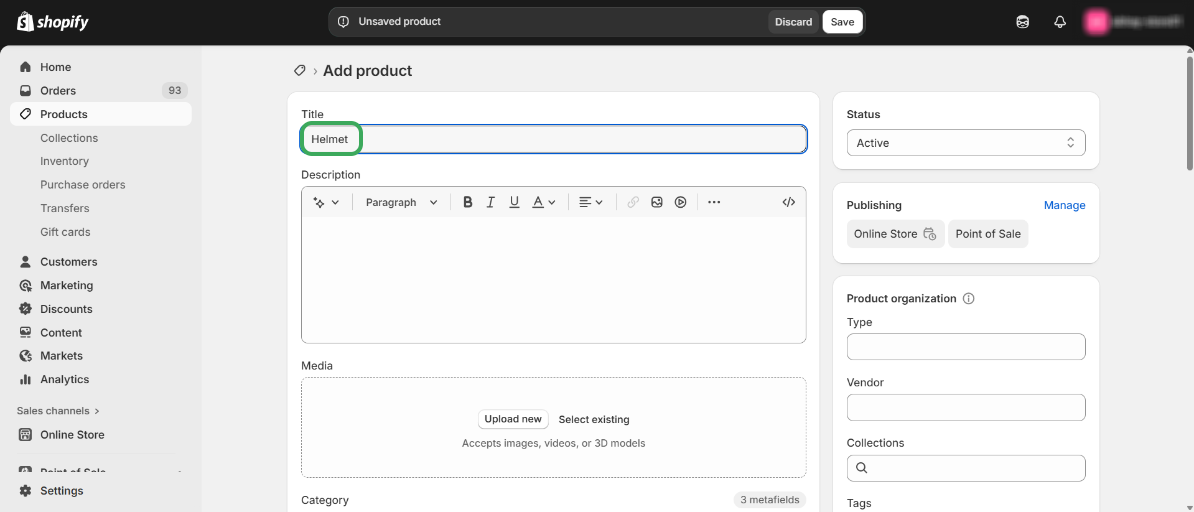Open Collections under Products
This screenshot has height=512, width=1194.
click(x=69, y=138)
